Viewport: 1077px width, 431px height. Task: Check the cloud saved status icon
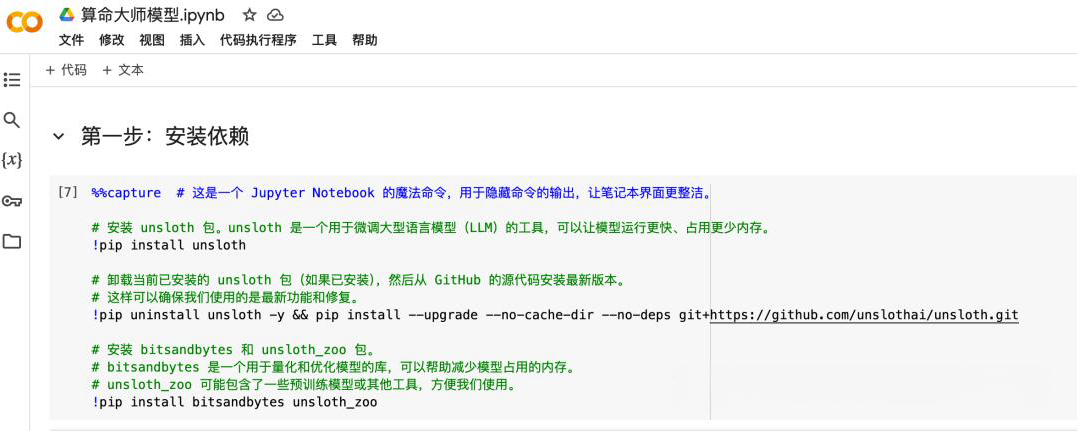pos(275,14)
